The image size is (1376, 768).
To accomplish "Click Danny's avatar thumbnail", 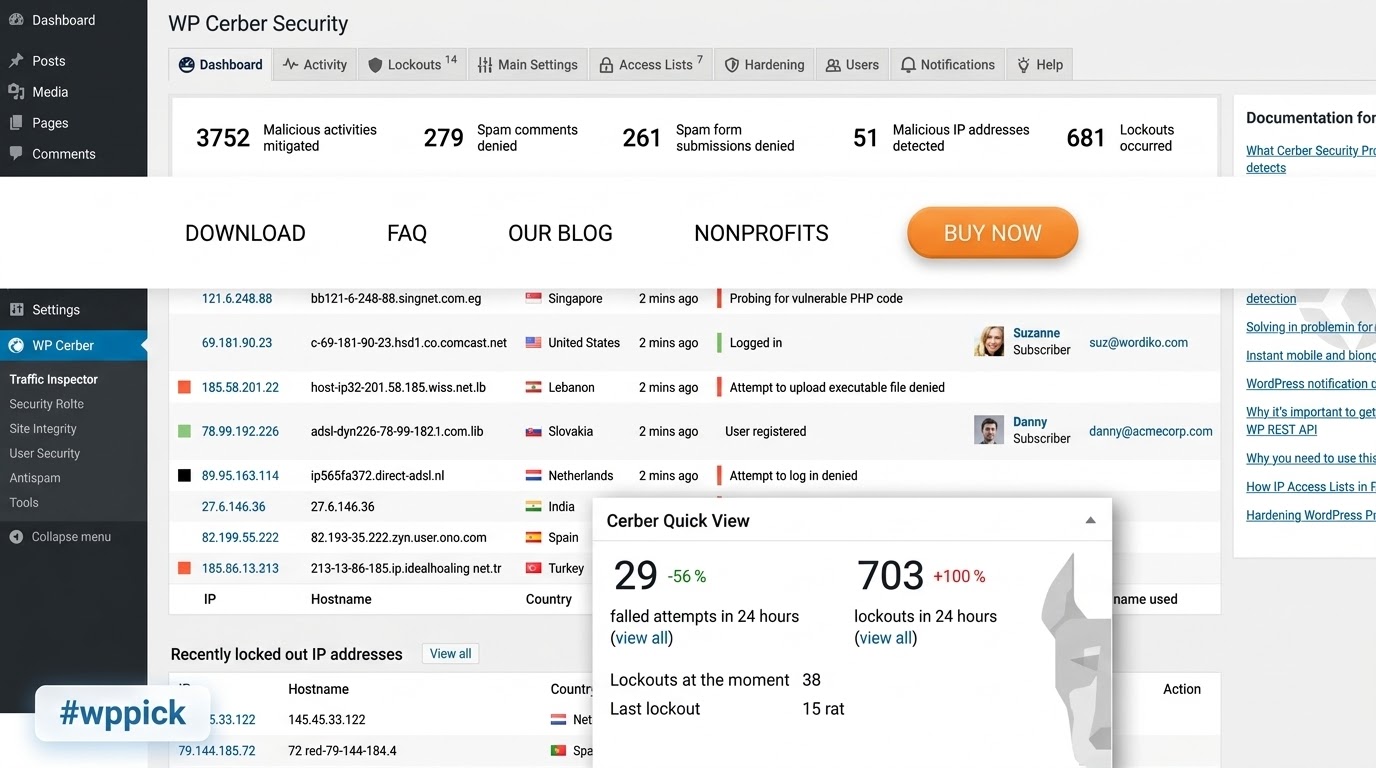I will click(989, 430).
